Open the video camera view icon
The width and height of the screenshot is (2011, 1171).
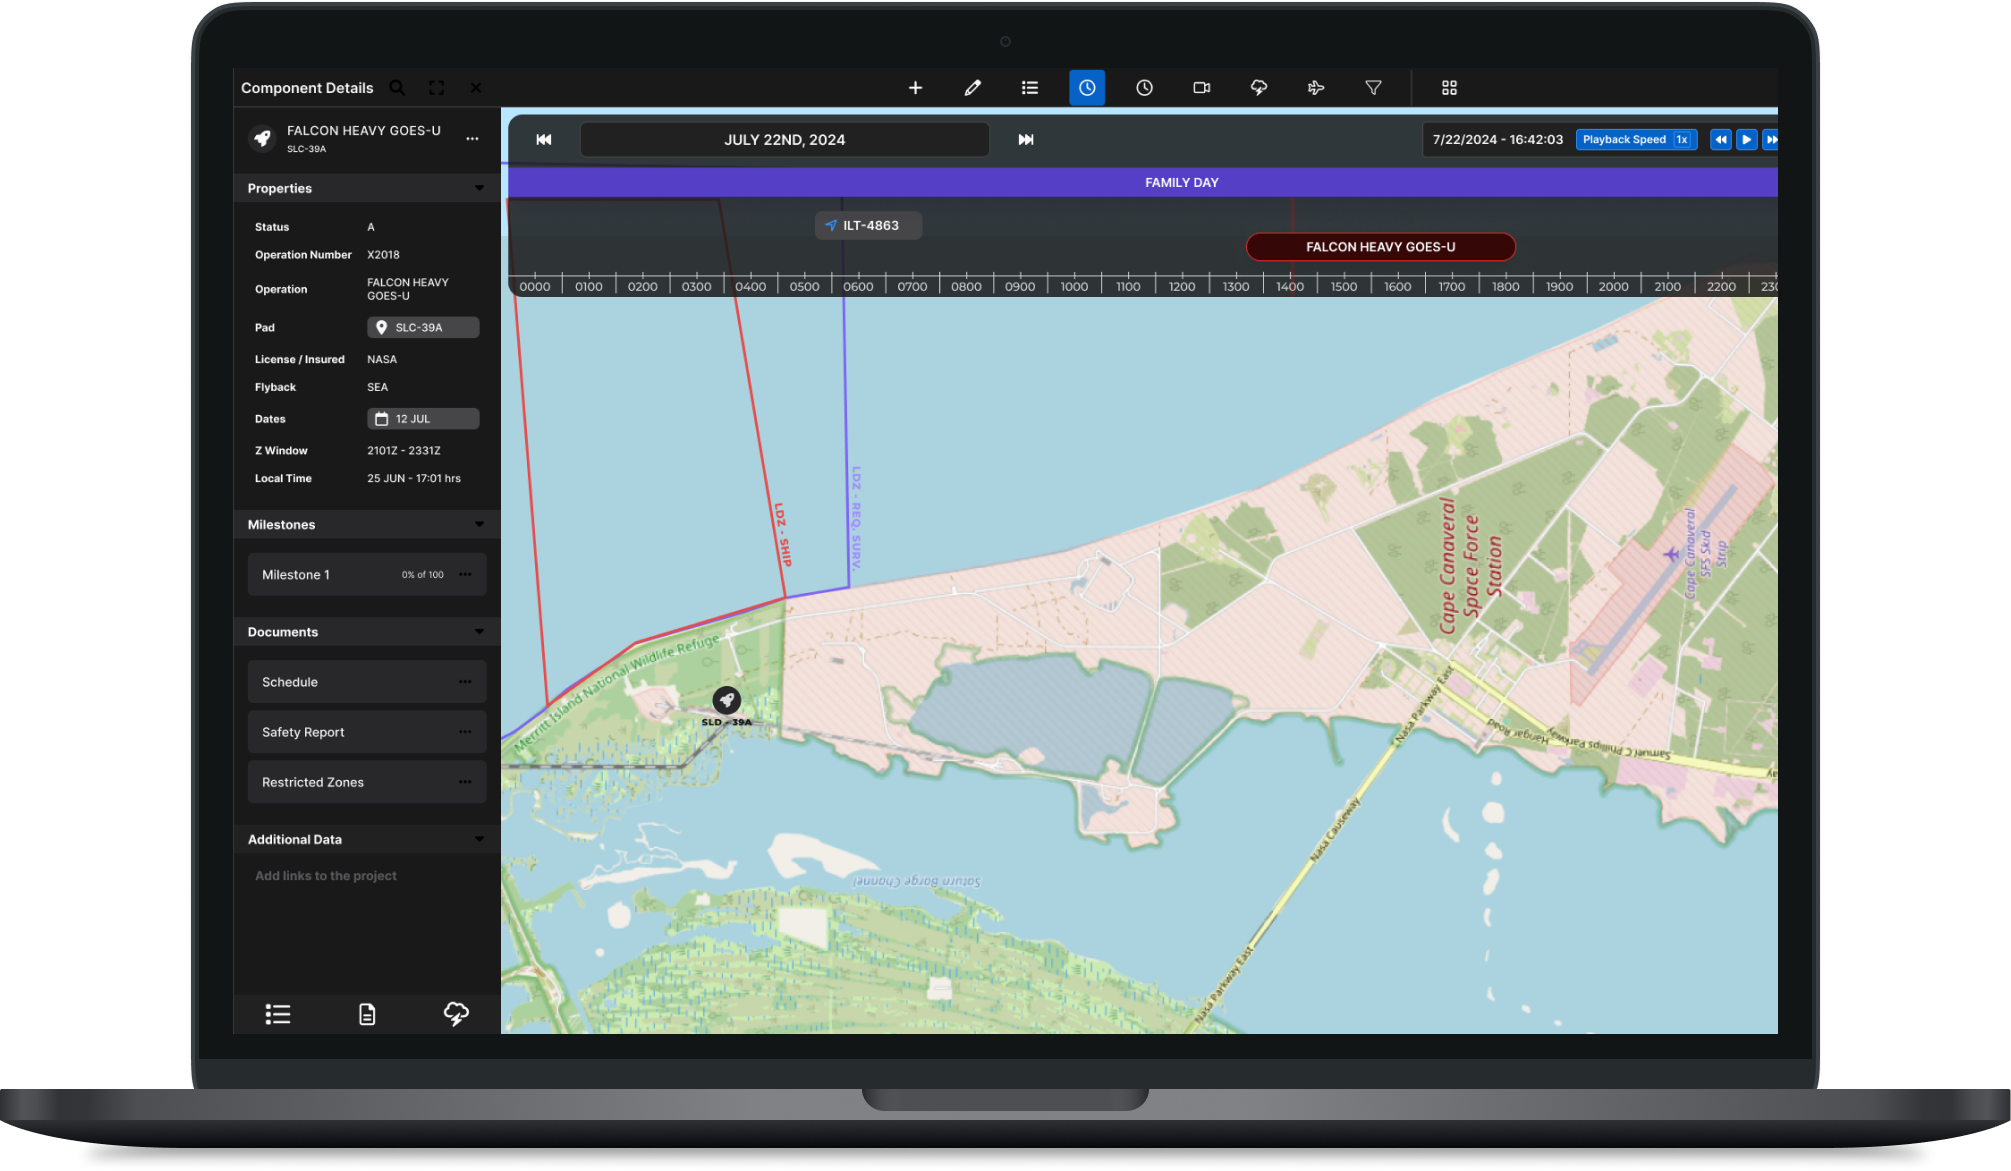1201,88
